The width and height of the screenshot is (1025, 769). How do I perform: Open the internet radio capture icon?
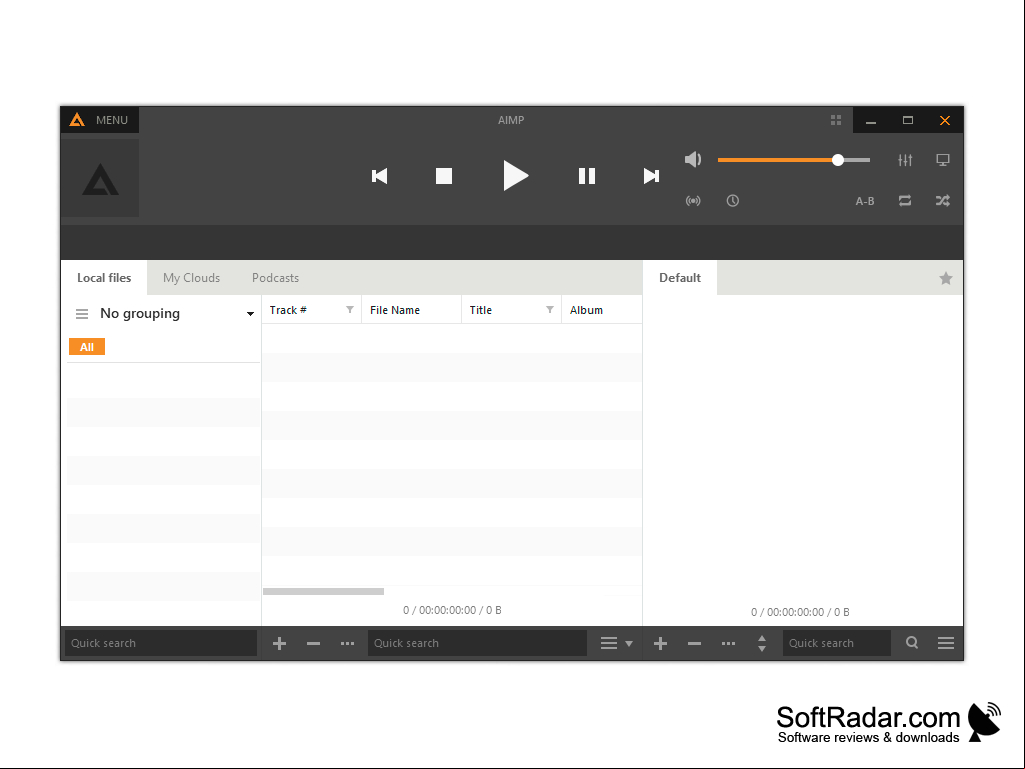693,201
